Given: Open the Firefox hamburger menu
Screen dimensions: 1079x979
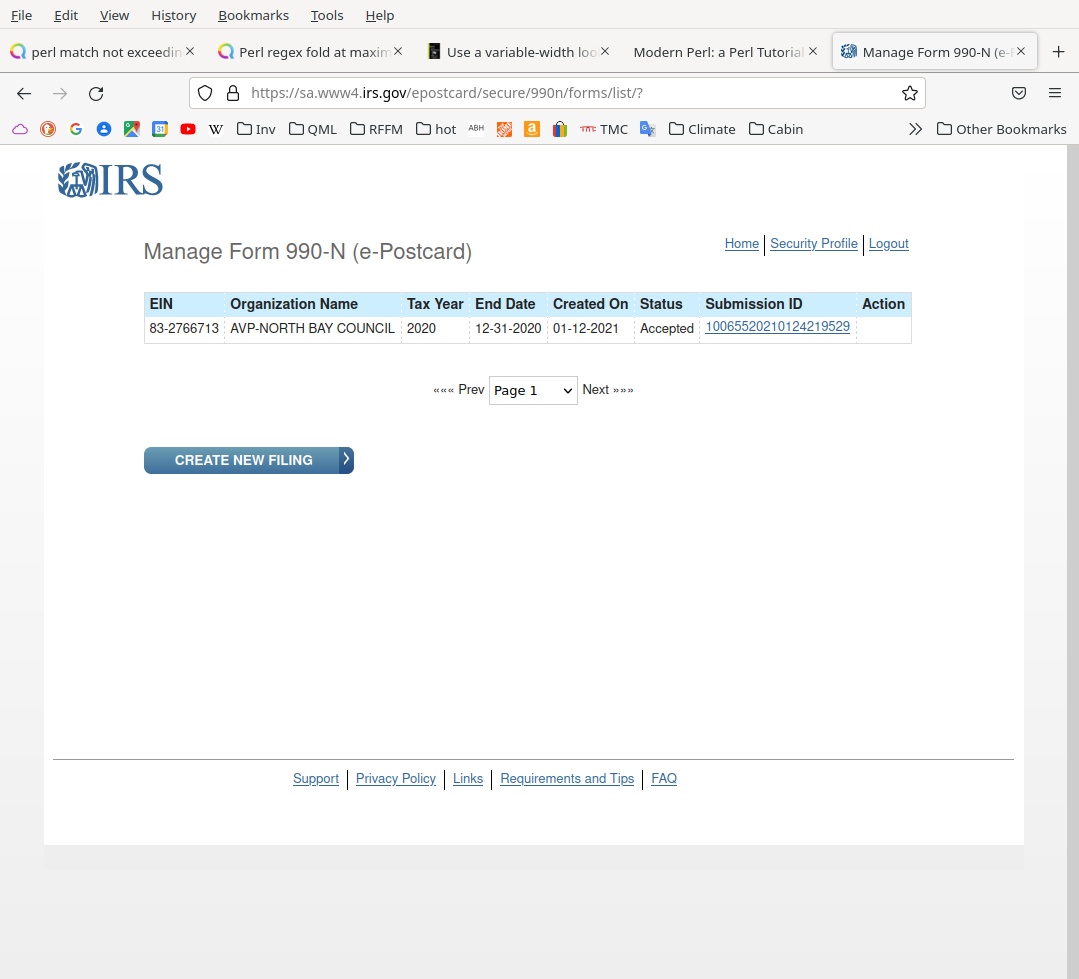Looking at the screenshot, I should 1054,93.
